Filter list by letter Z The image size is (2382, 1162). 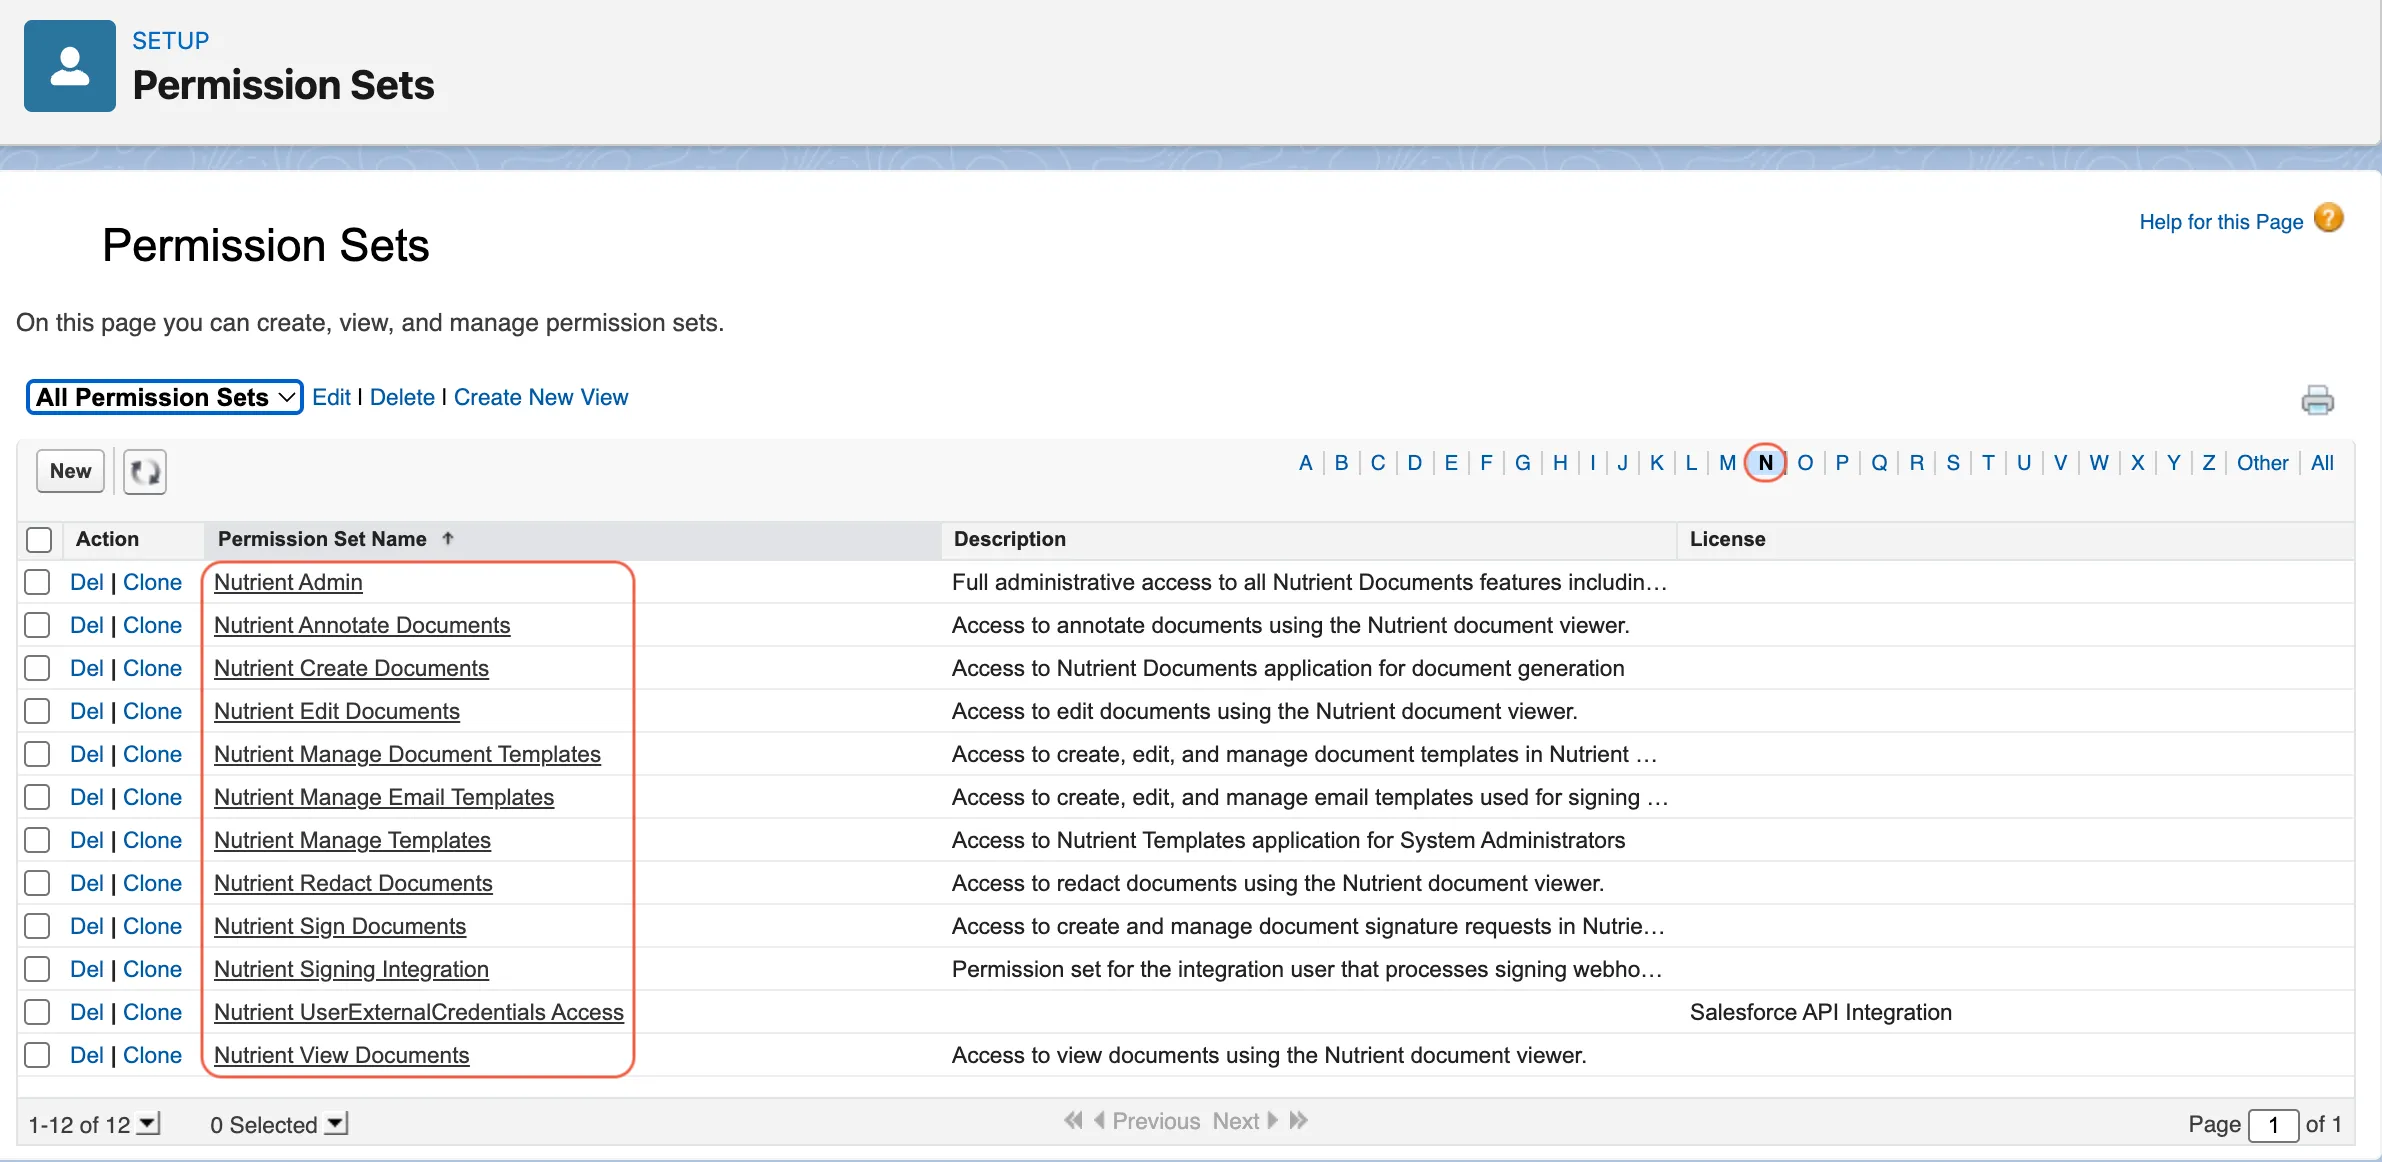tap(2208, 463)
